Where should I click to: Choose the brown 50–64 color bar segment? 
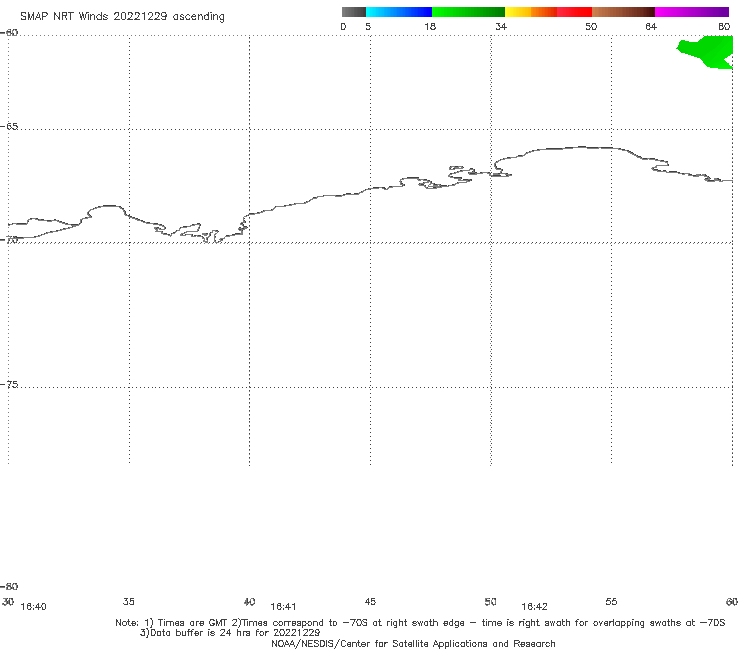point(623,12)
